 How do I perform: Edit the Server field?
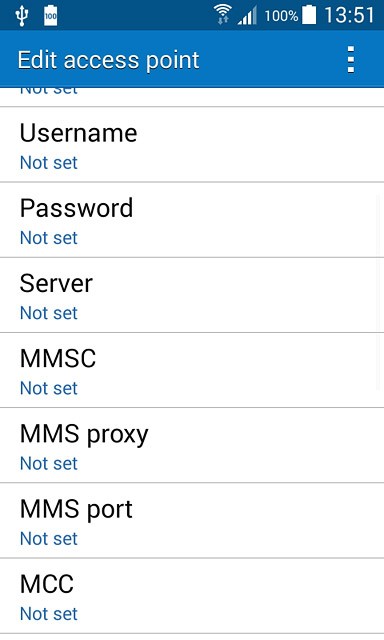(192, 295)
